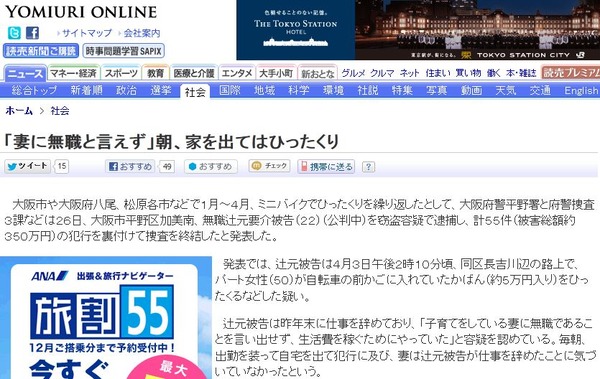
Task: Switch to English edition link
Action: click(581, 91)
